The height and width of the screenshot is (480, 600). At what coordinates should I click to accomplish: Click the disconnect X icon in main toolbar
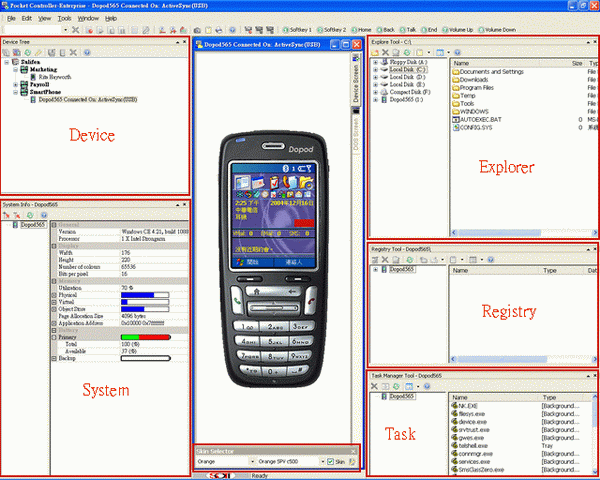tap(75, 30)
